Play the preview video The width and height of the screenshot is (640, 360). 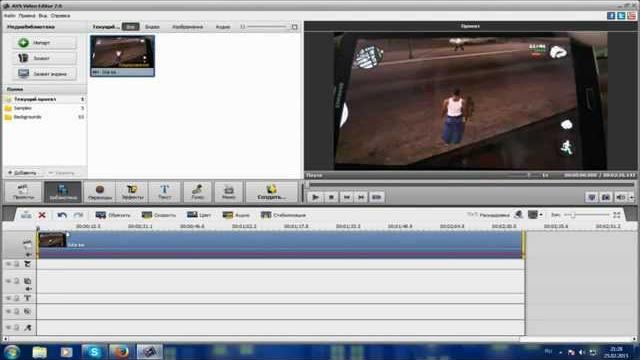point(316,198)
